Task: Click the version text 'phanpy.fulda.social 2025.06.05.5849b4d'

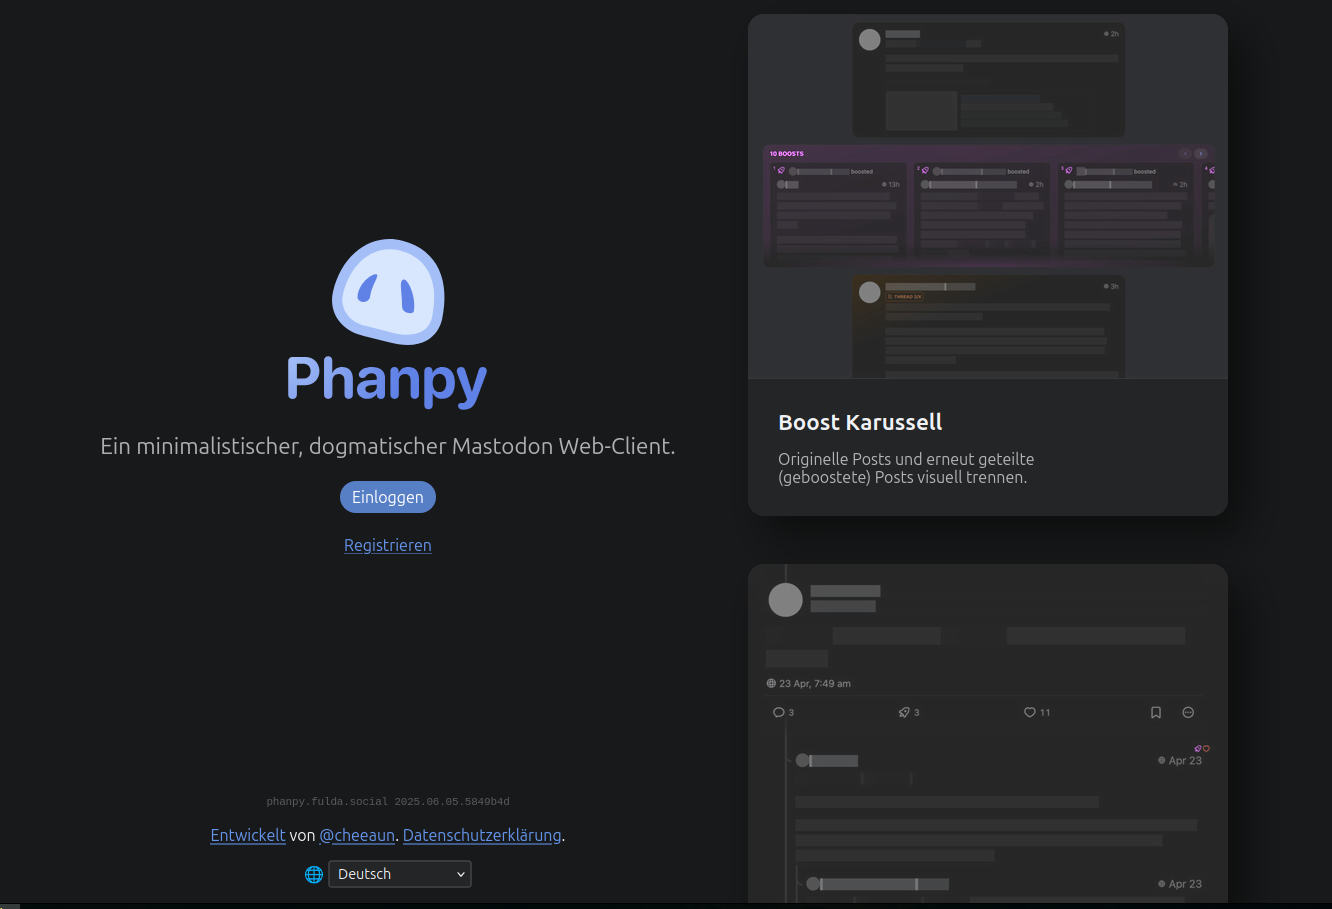Action: pyautogui.click(x=388, y=802)
